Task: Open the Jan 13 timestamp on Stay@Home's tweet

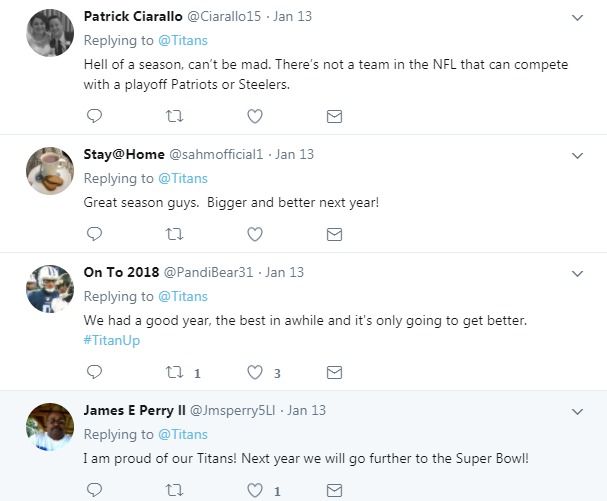Action: [x=294, y=154]
